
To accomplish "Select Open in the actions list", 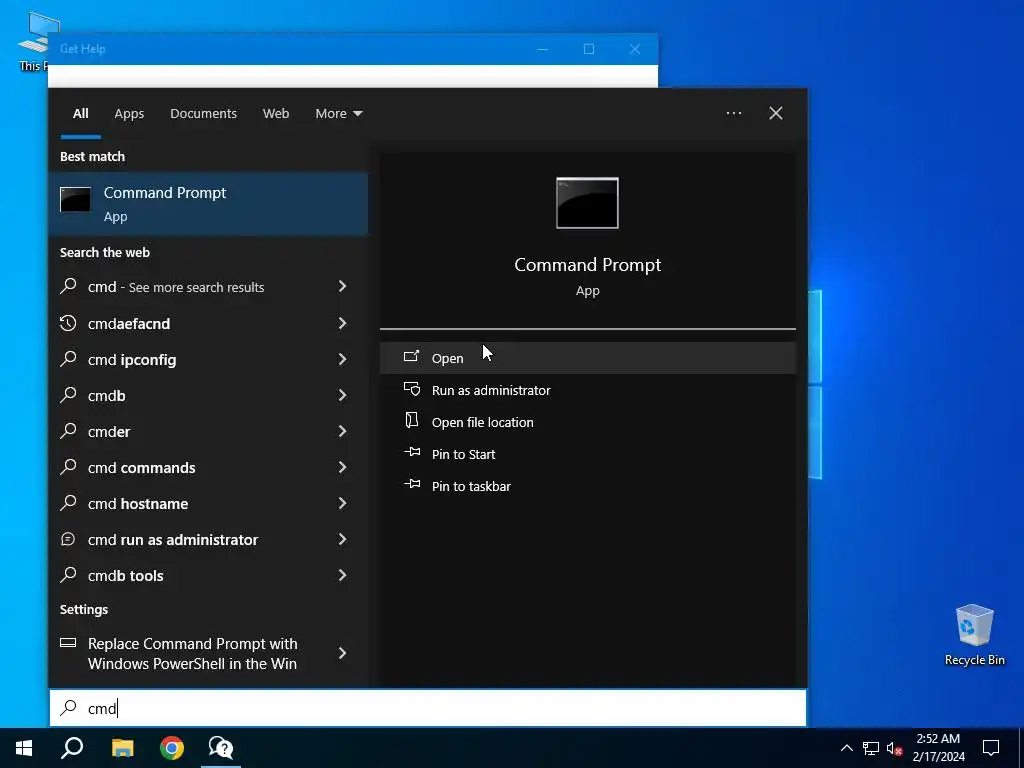I will click(x=588, y=358).
